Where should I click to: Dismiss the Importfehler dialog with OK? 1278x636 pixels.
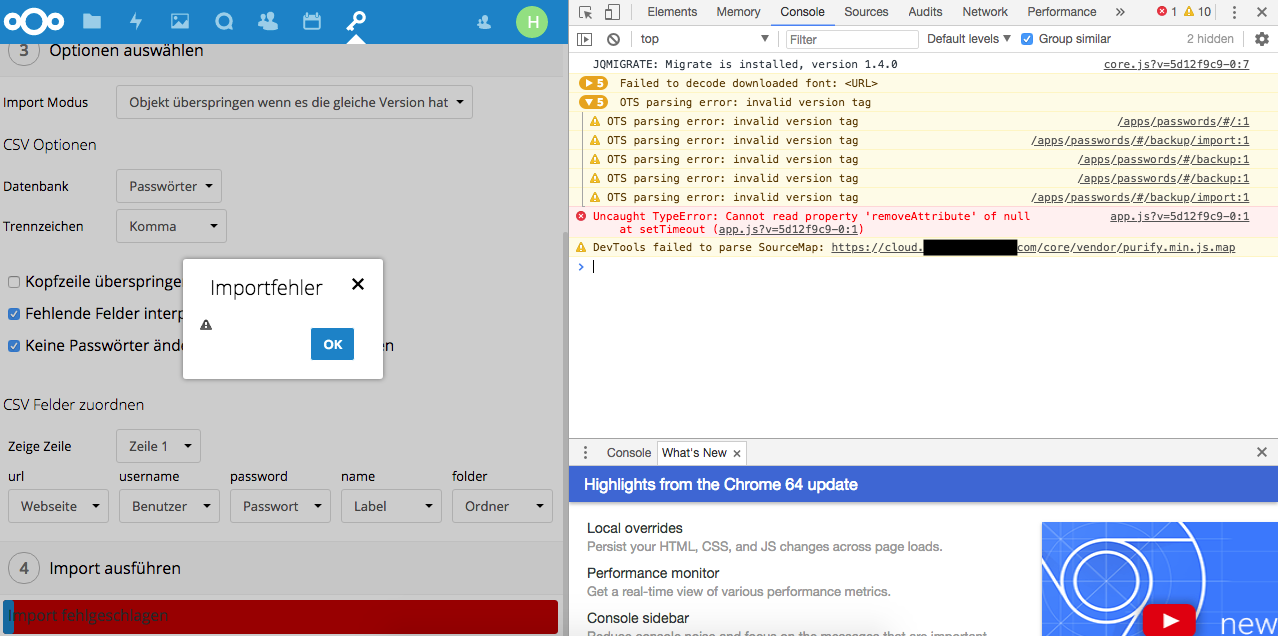[x=332, y=343]
